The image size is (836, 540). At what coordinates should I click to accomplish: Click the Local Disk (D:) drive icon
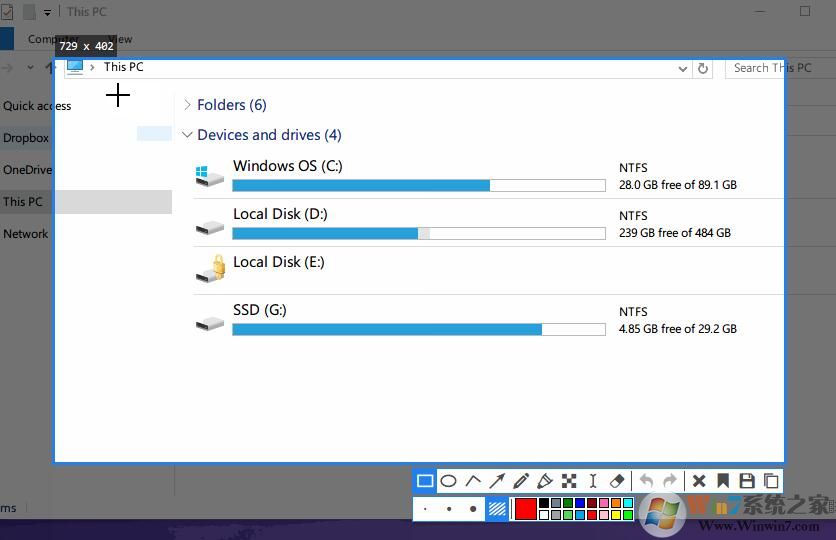210,228
